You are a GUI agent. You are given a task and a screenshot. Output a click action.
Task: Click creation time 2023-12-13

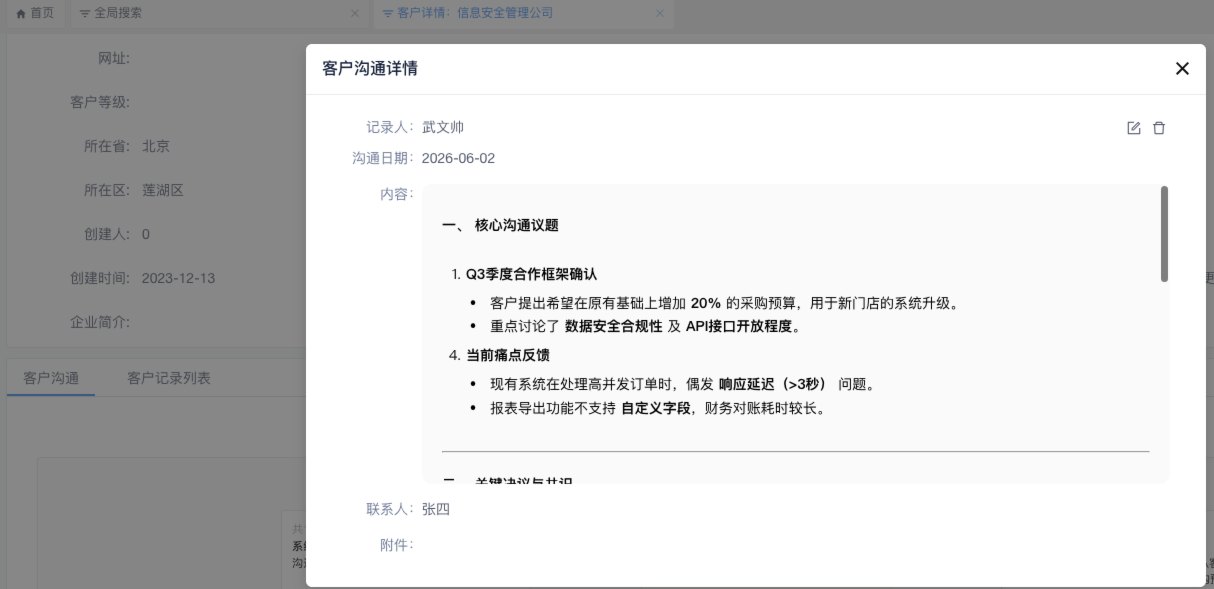(x=178, y=278)
